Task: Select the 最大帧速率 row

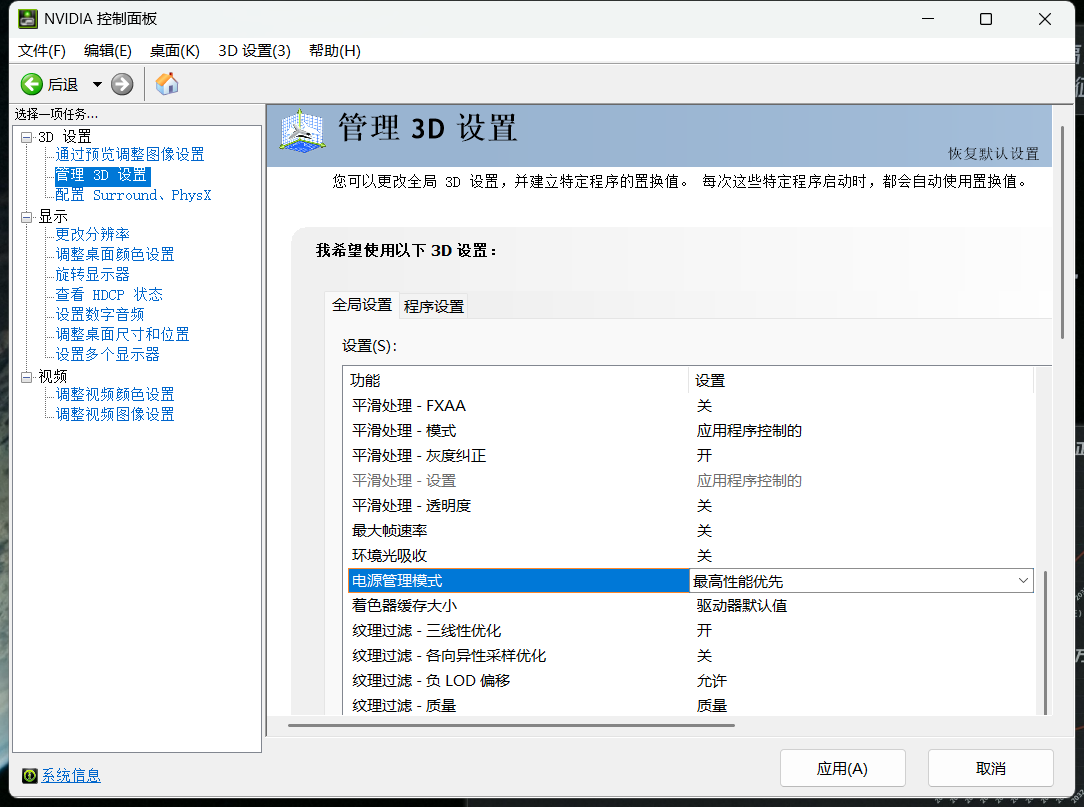Action: [x=691, y=530]
